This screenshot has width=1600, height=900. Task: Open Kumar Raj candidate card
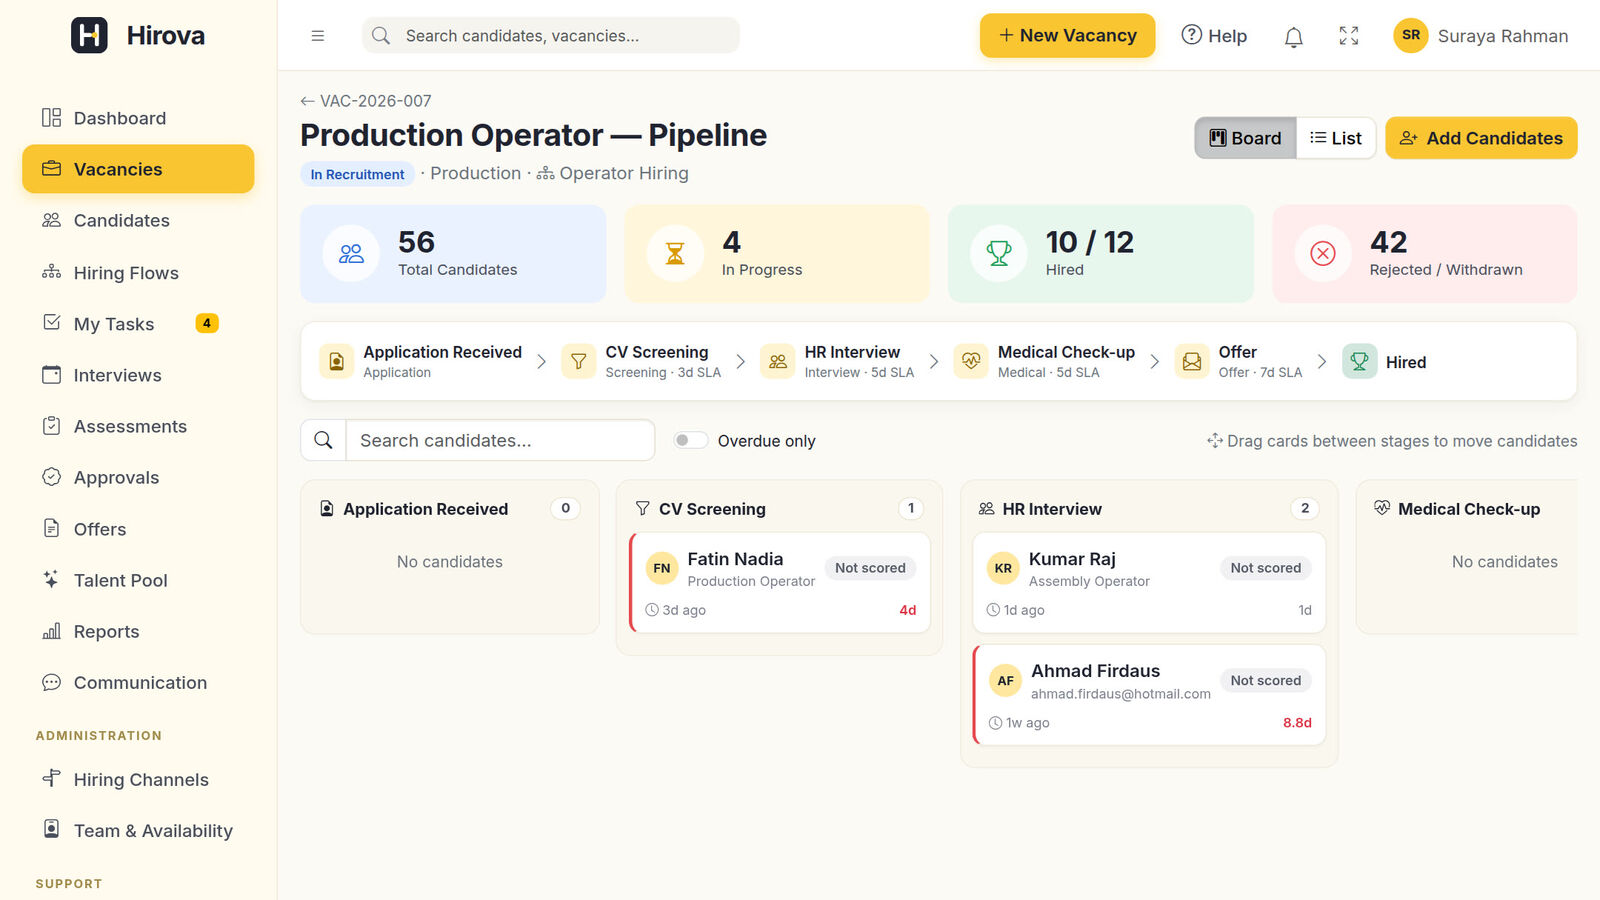(x=1149, y=583)
